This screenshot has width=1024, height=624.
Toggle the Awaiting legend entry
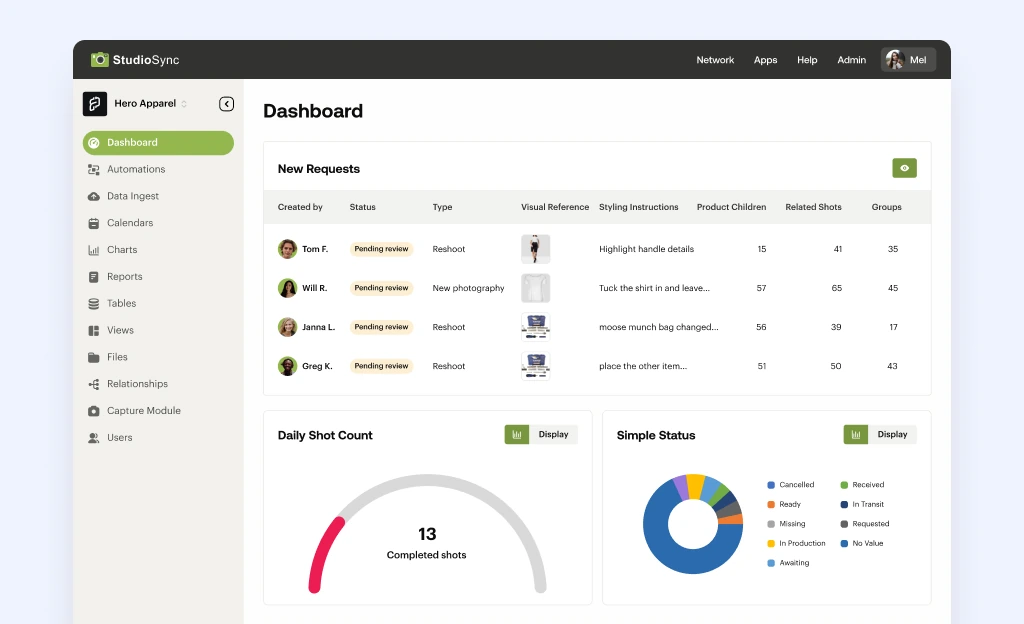pyautogui.click(x=788, y=563)
